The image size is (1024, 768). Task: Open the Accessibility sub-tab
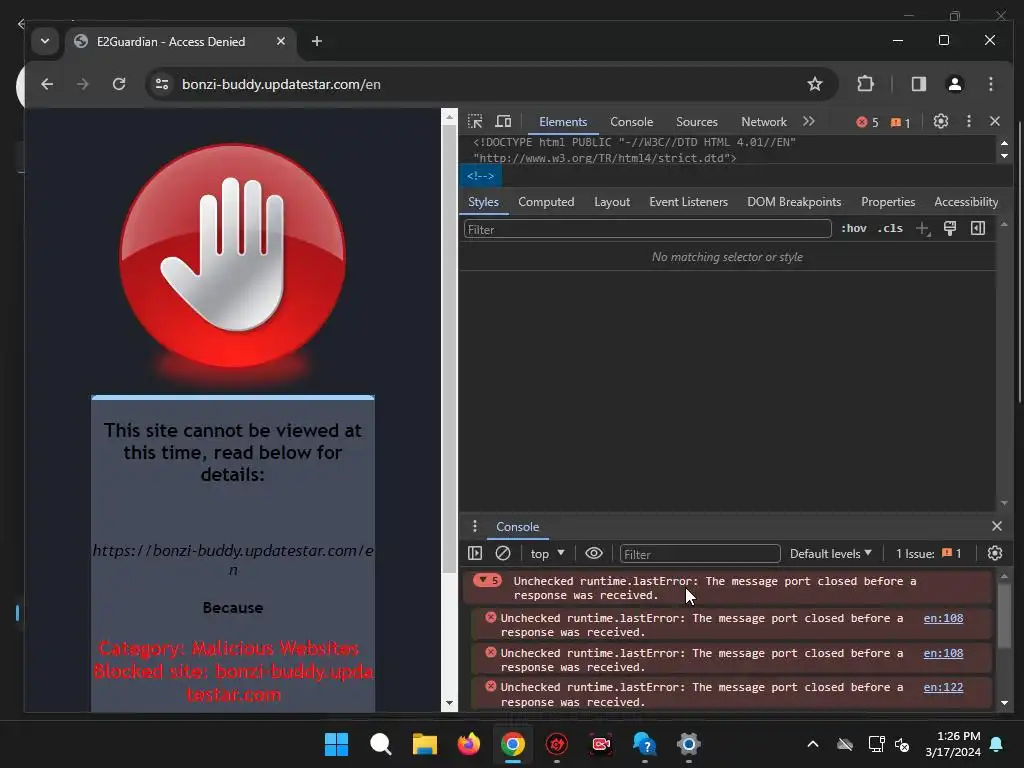(x=966, y=202)
